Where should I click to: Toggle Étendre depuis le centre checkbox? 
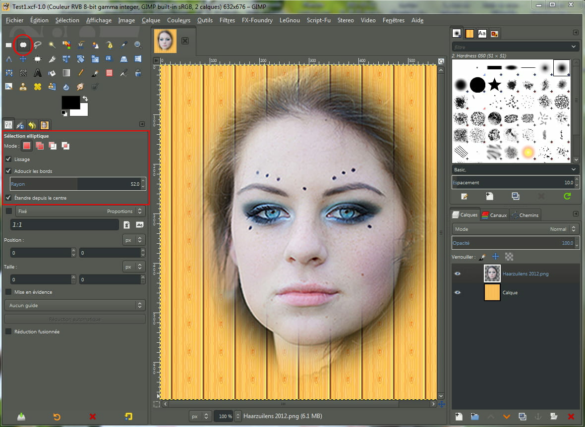pyautogui.click(x=8, y=198)
